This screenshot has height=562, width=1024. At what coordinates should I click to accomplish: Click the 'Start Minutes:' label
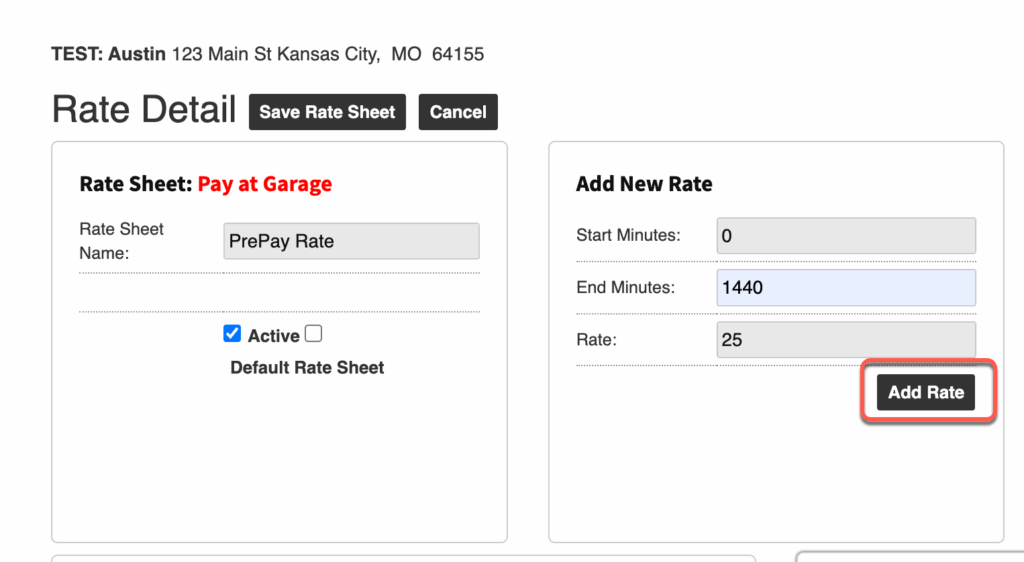[628, 236]
